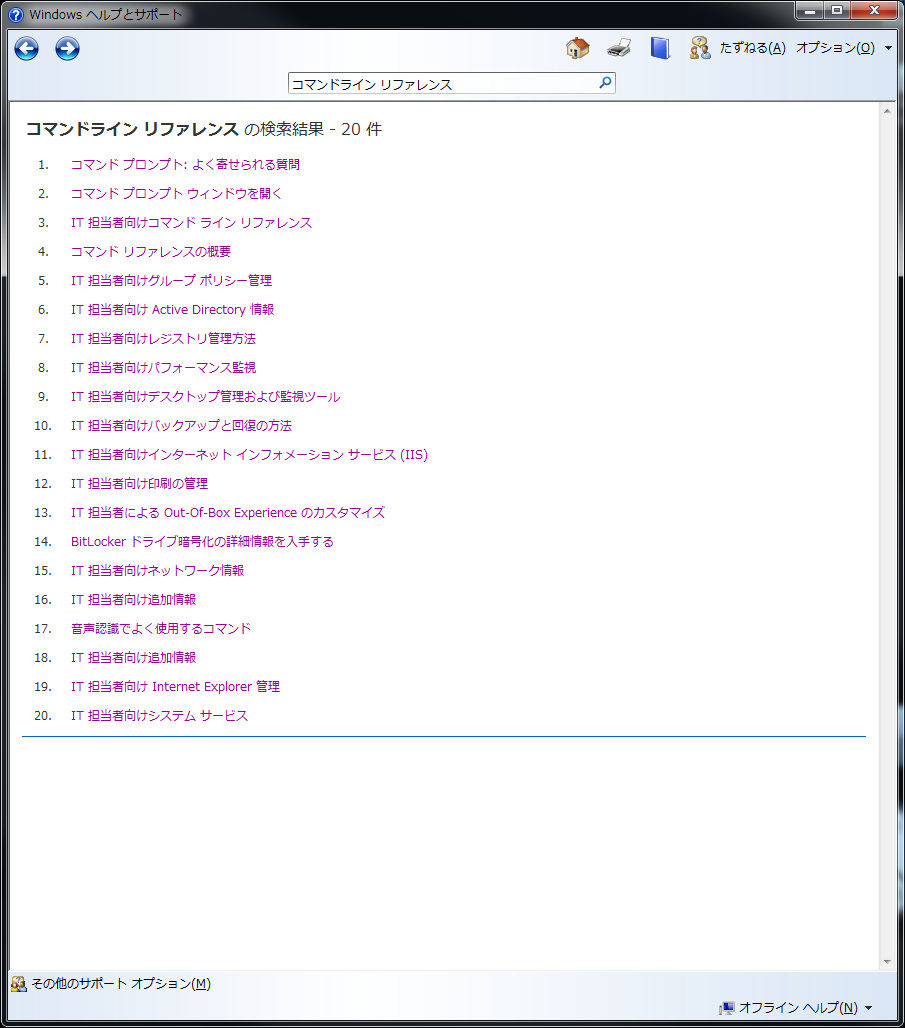
Task: Click the Back navigation arrow
Action: tap(27, 49)
